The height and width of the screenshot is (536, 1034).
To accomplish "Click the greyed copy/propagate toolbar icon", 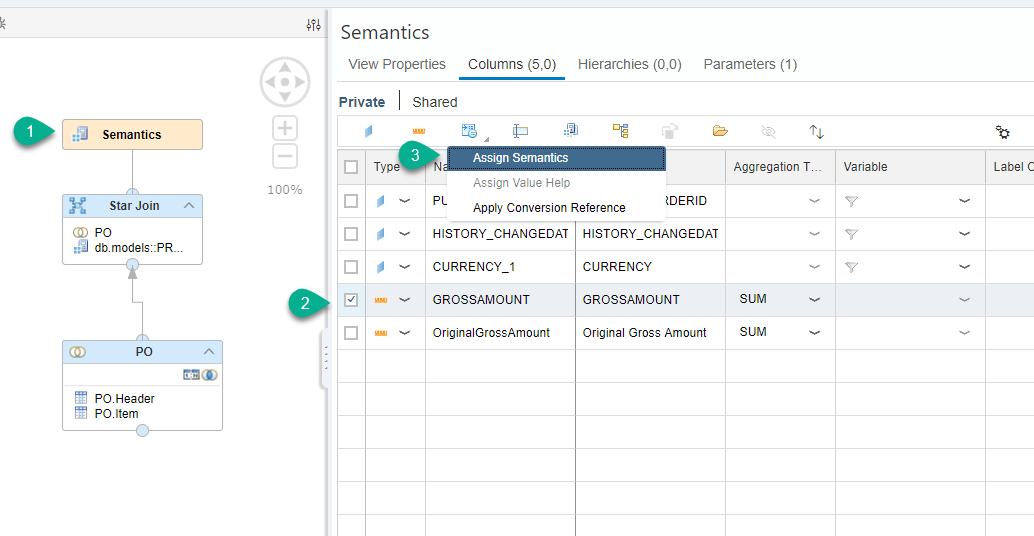I will pos(669,131).
